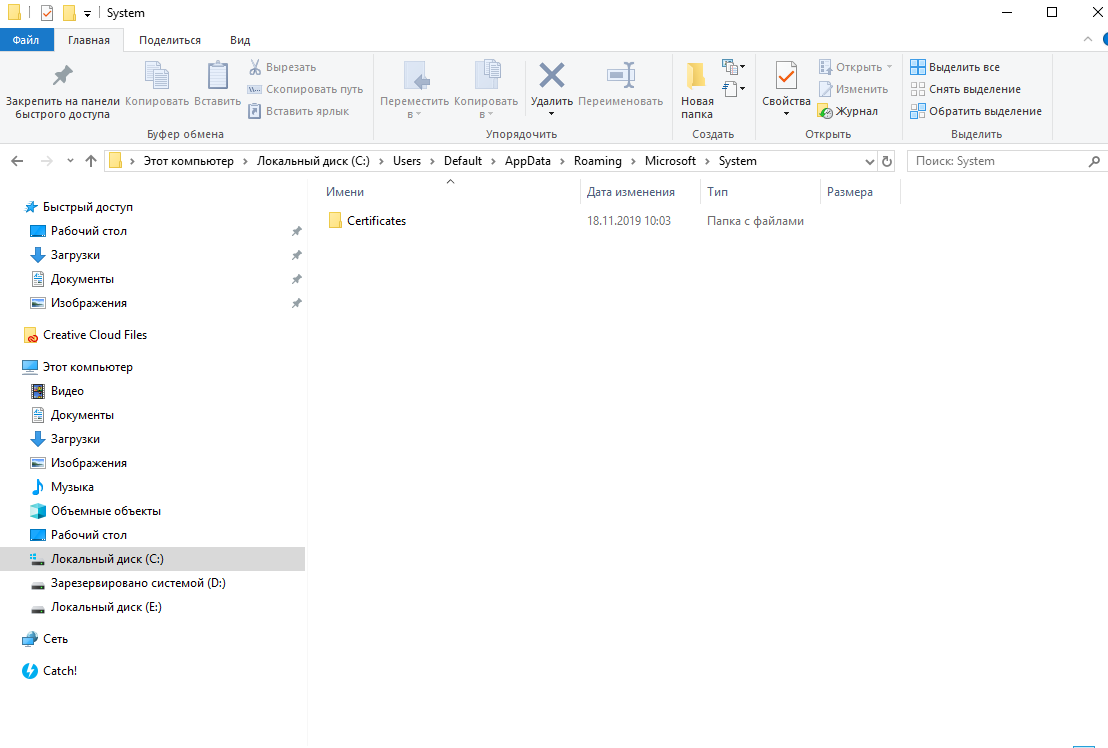The width and height of the screenshot is (1108, 748).
Task: Collapse the ribbon with the top-right chevron
Action: [x=1089, y=39]
